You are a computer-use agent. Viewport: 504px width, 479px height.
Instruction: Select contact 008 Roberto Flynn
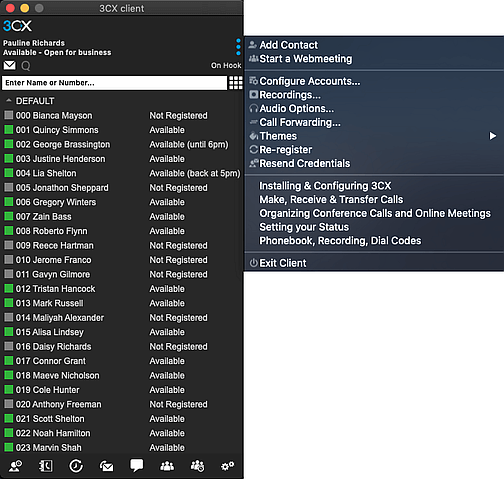122,231
